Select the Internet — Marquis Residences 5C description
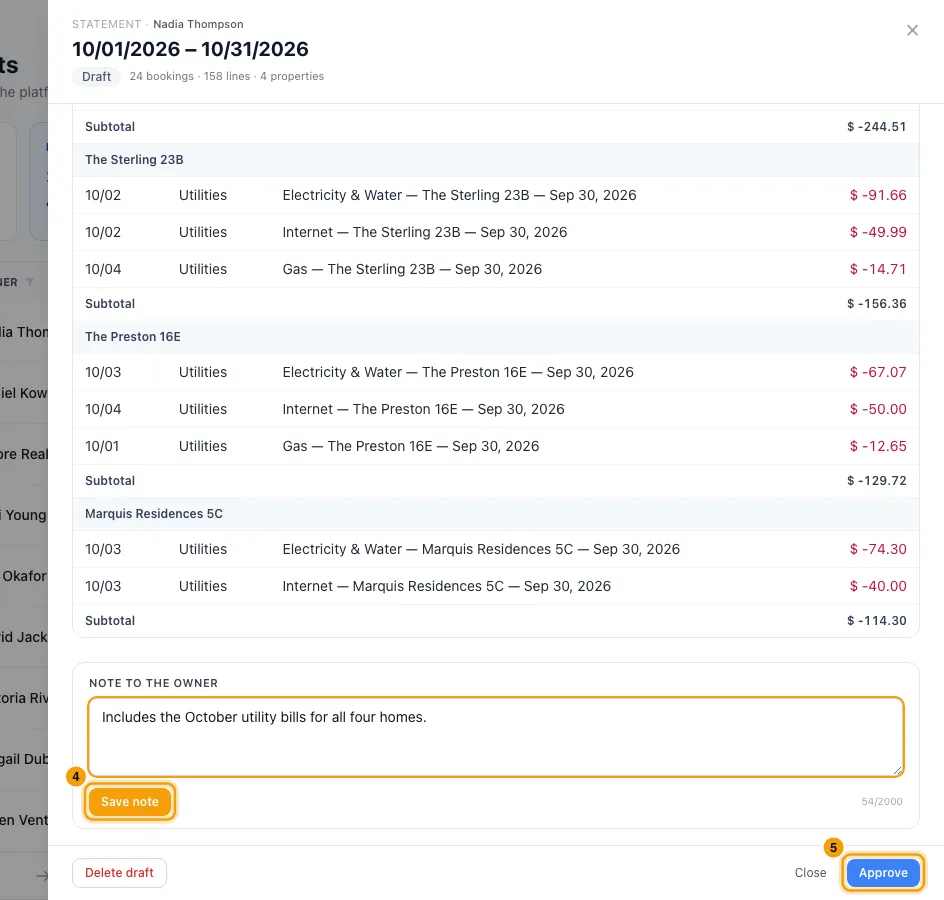944x900 pixels. click(x=446, y=586)
